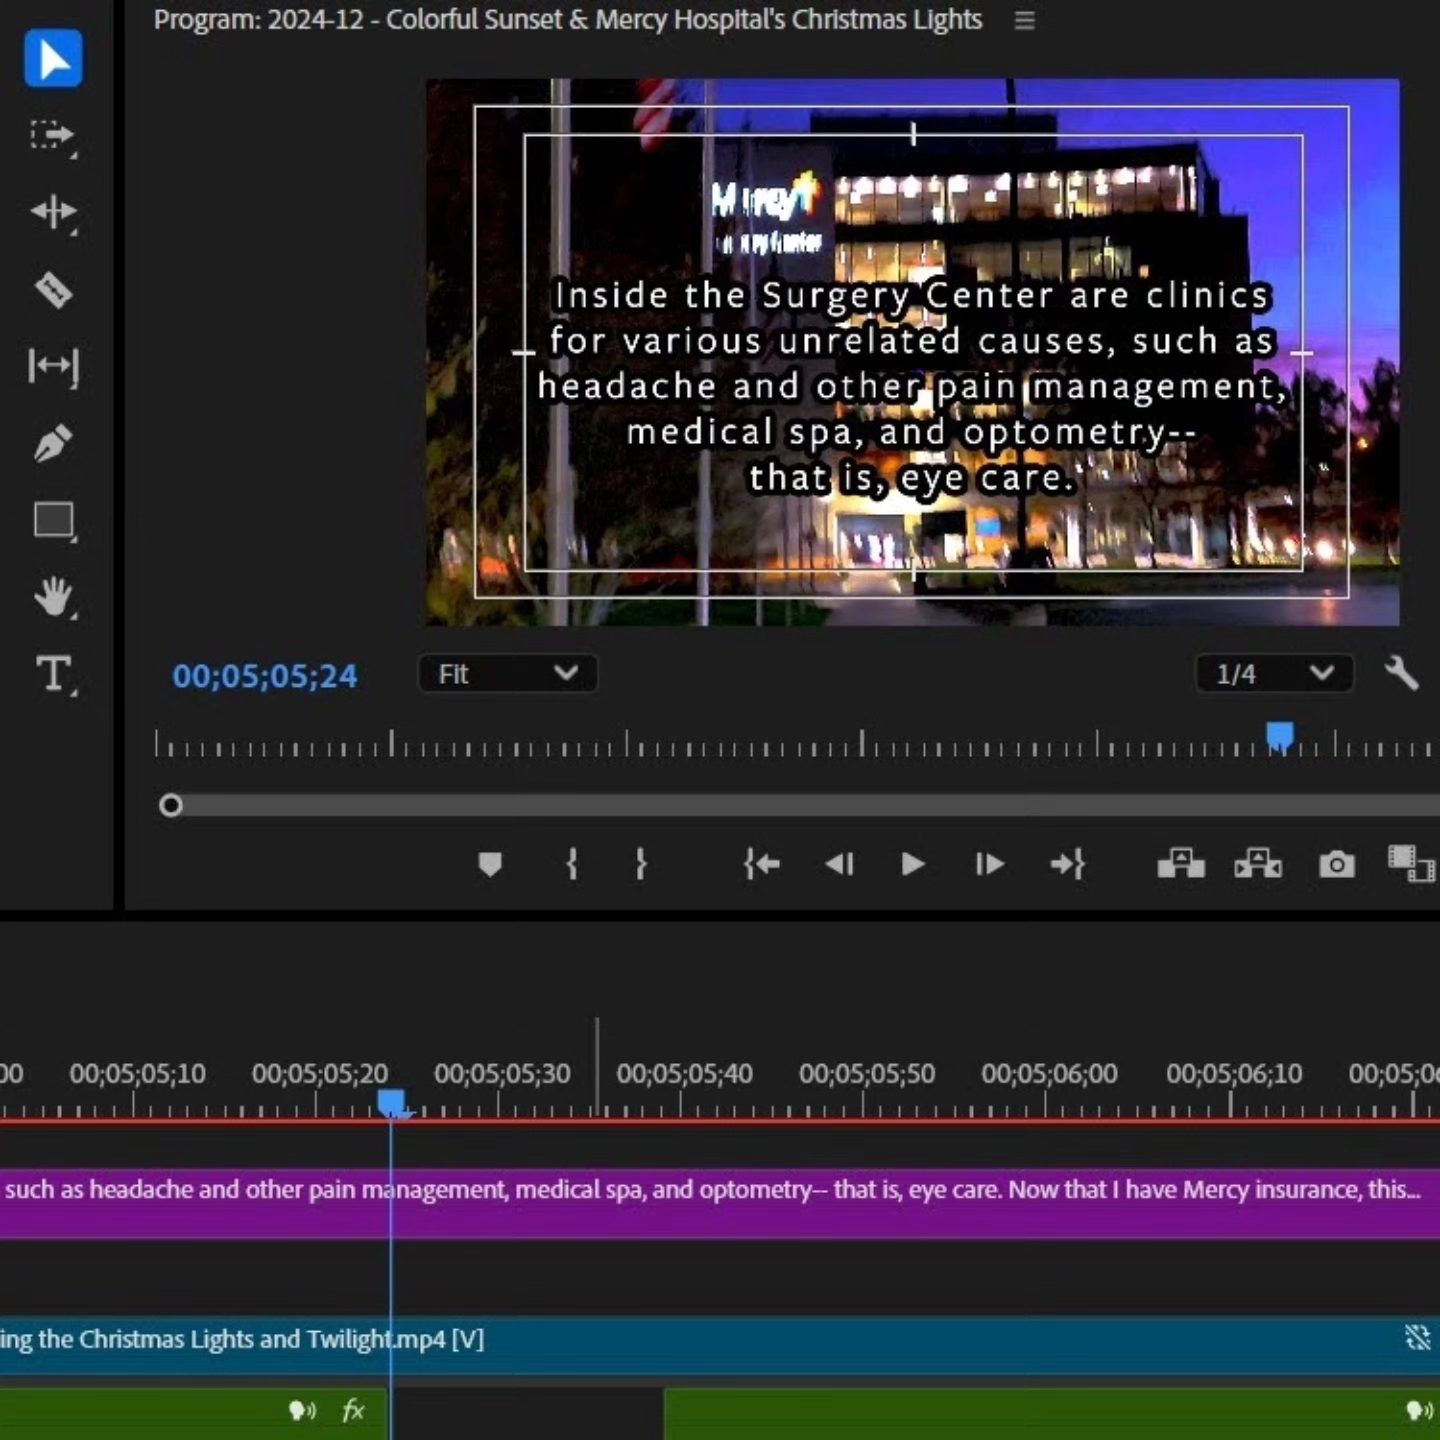Open the Fit zoom level dropdown

pyautogui.click(x=508, y=674)
